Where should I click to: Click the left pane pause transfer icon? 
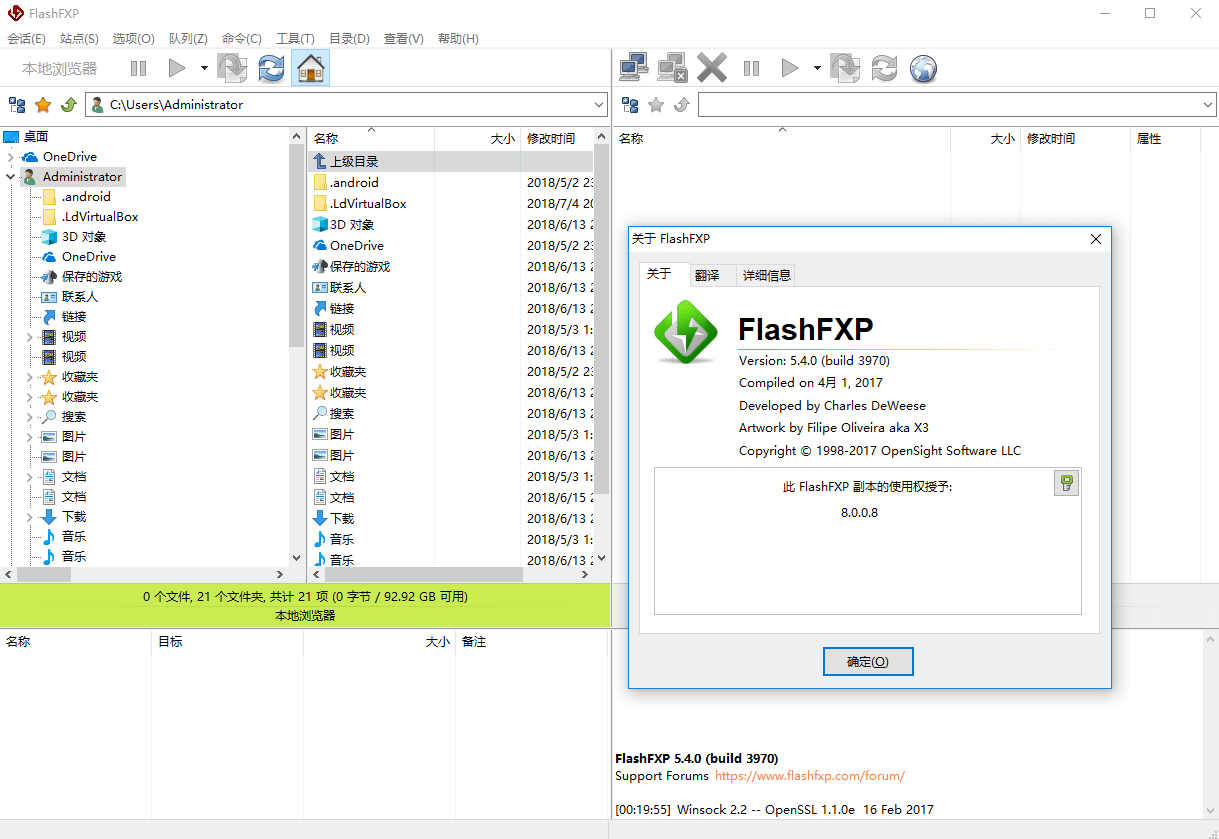pyautogui.click(x=138, y=68)
